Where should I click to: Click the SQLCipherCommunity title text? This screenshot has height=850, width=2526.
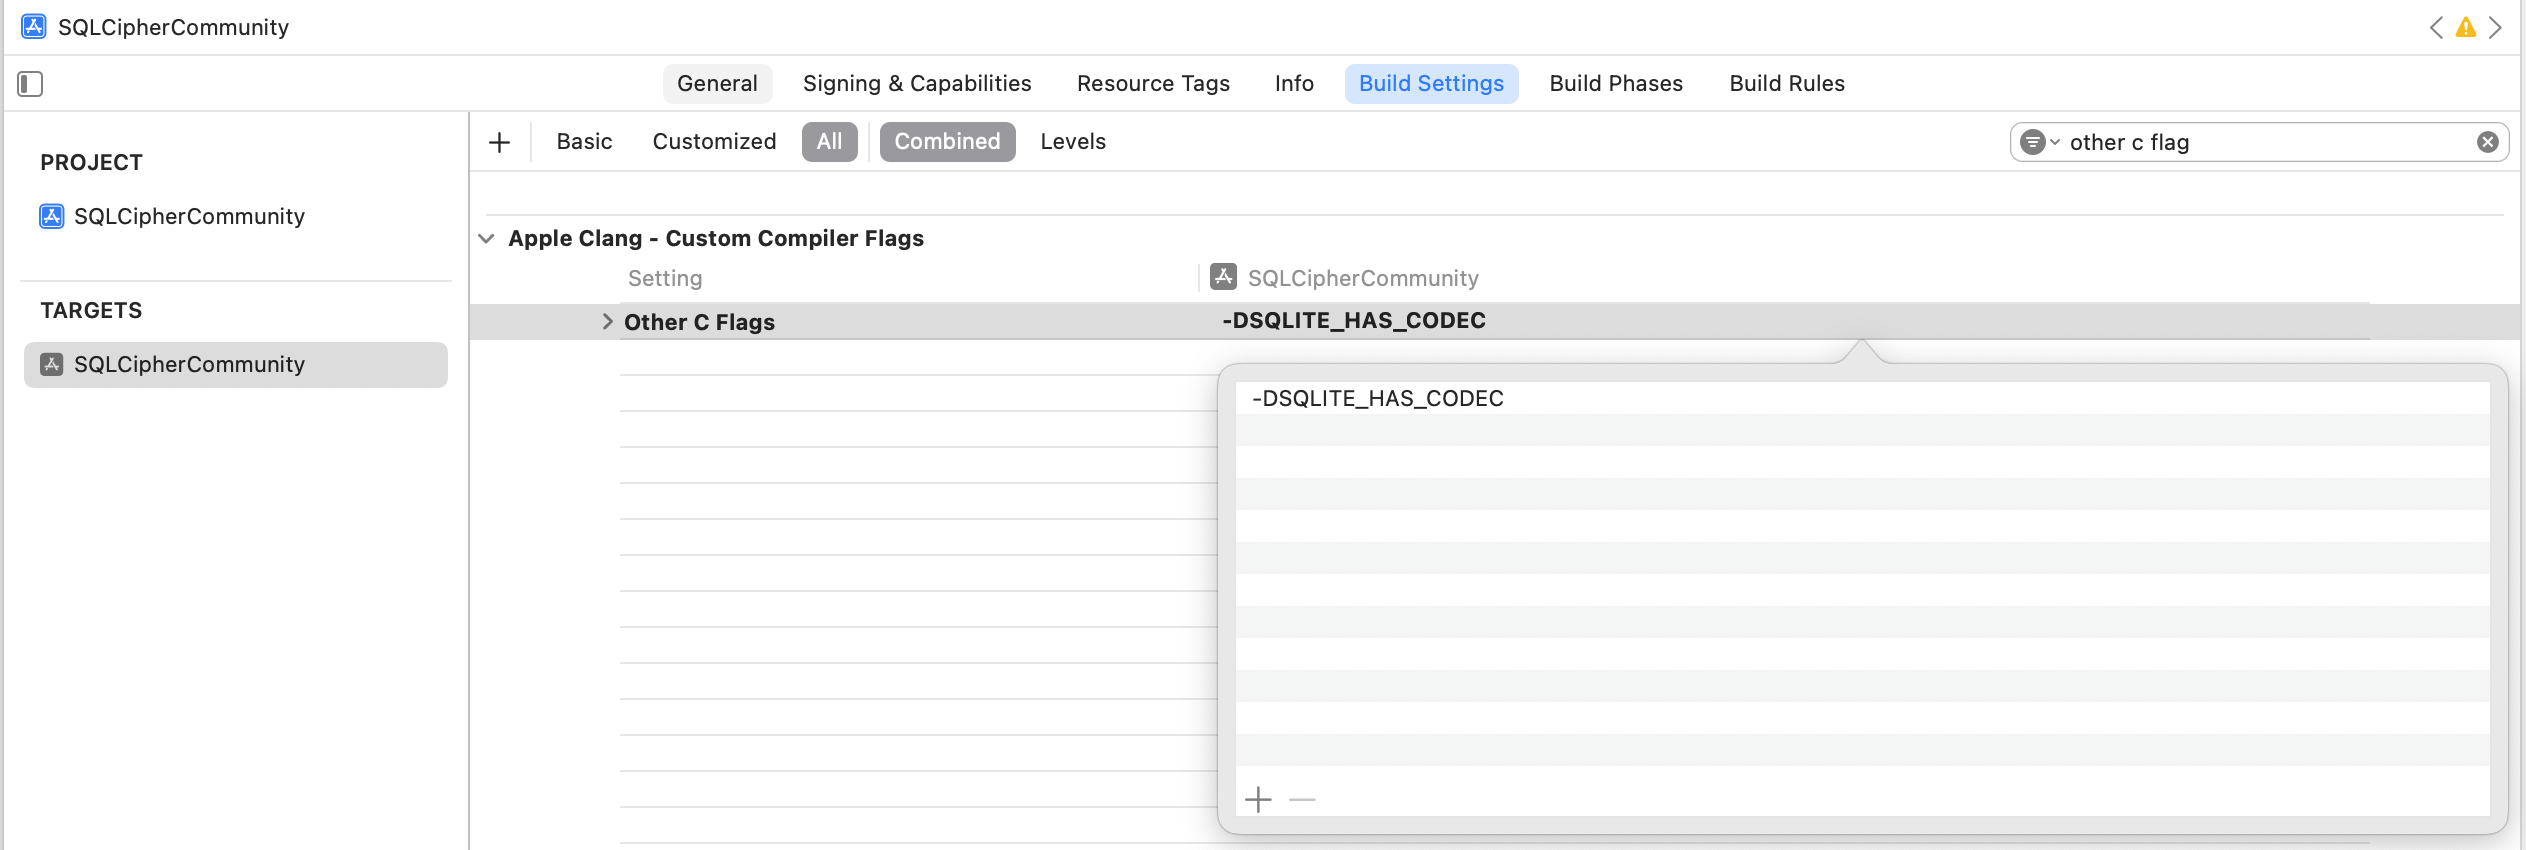[x=173, y=27]
